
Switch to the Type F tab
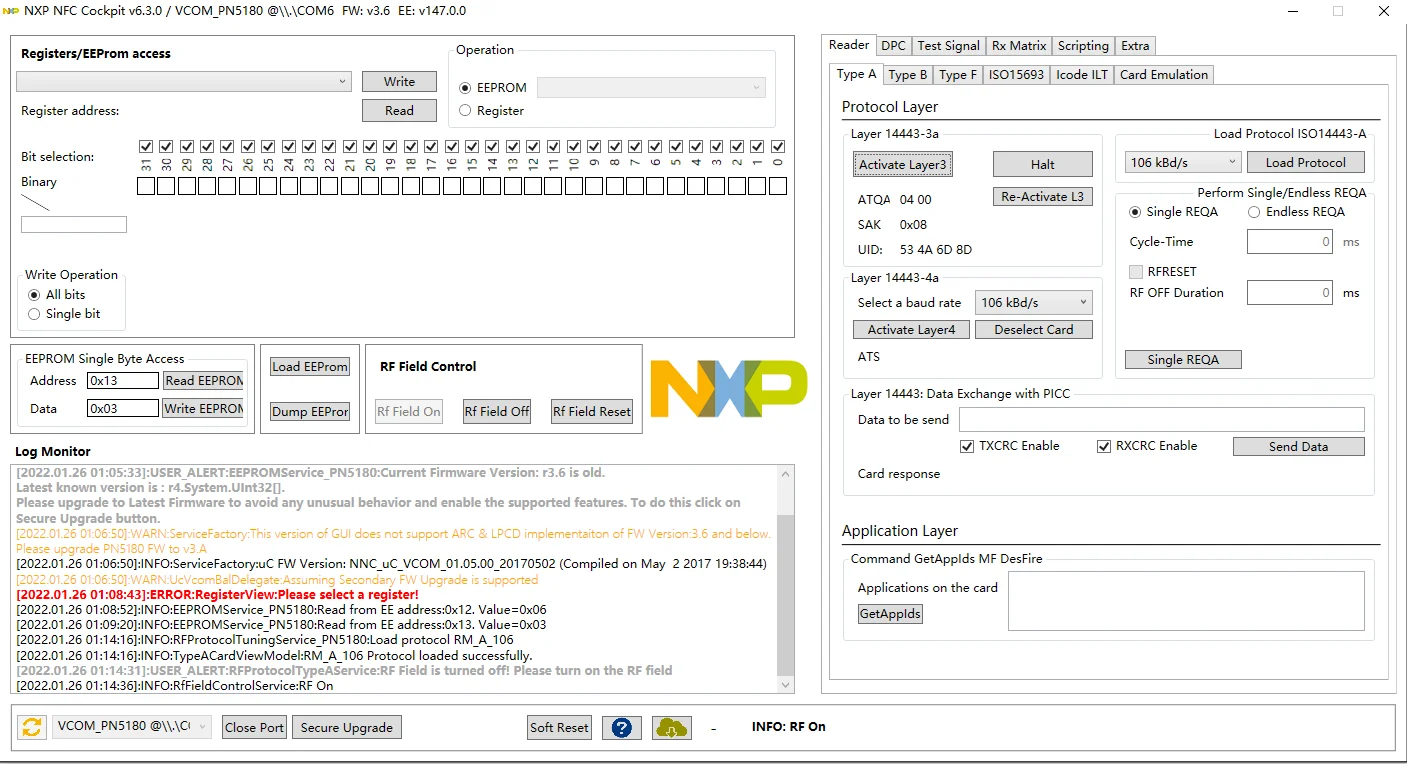pos(958,75)
